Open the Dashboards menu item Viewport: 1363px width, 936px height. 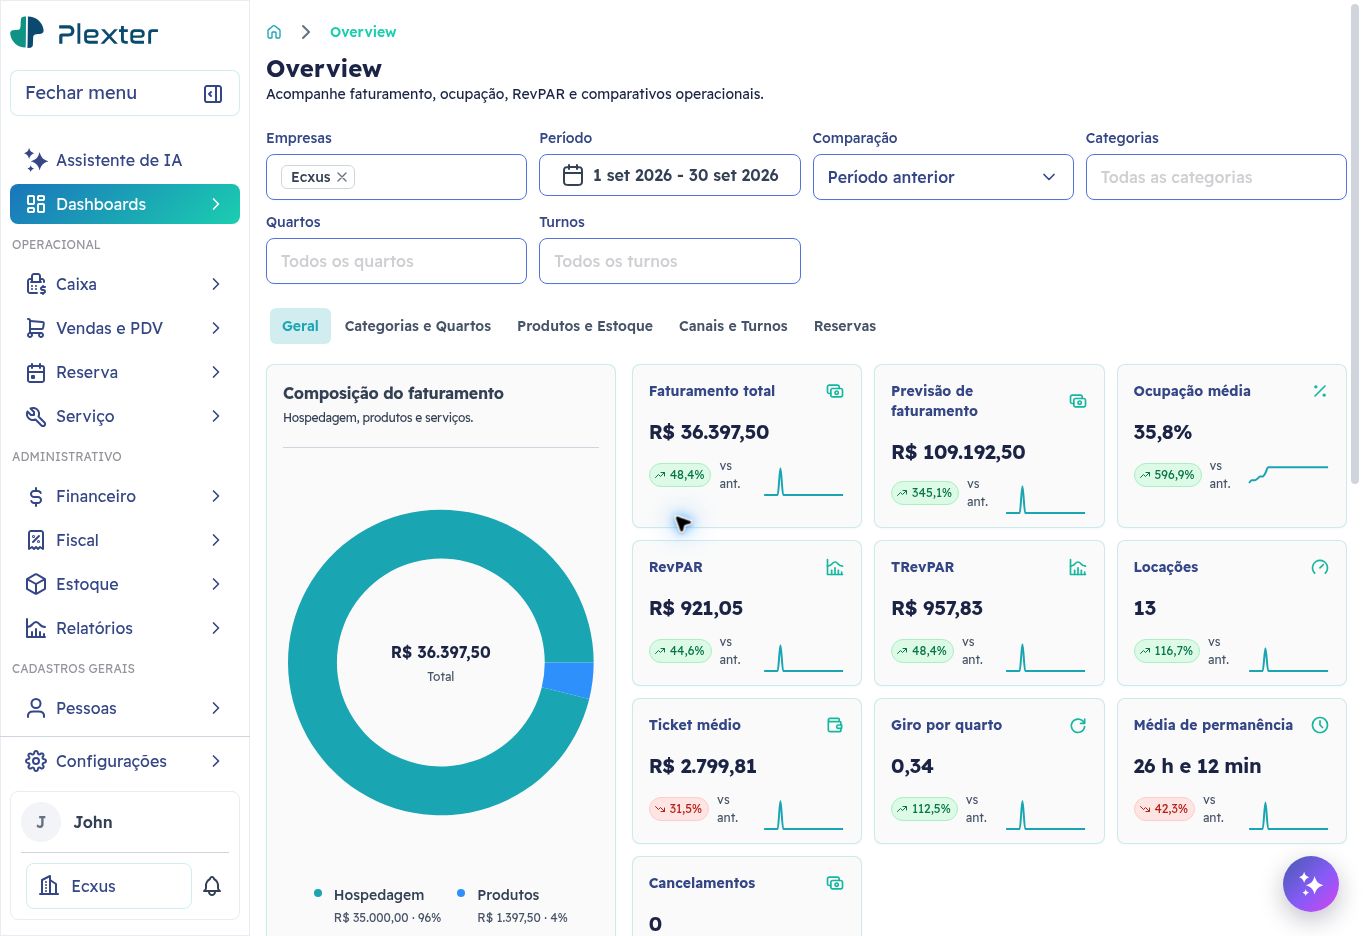[125, 204]
